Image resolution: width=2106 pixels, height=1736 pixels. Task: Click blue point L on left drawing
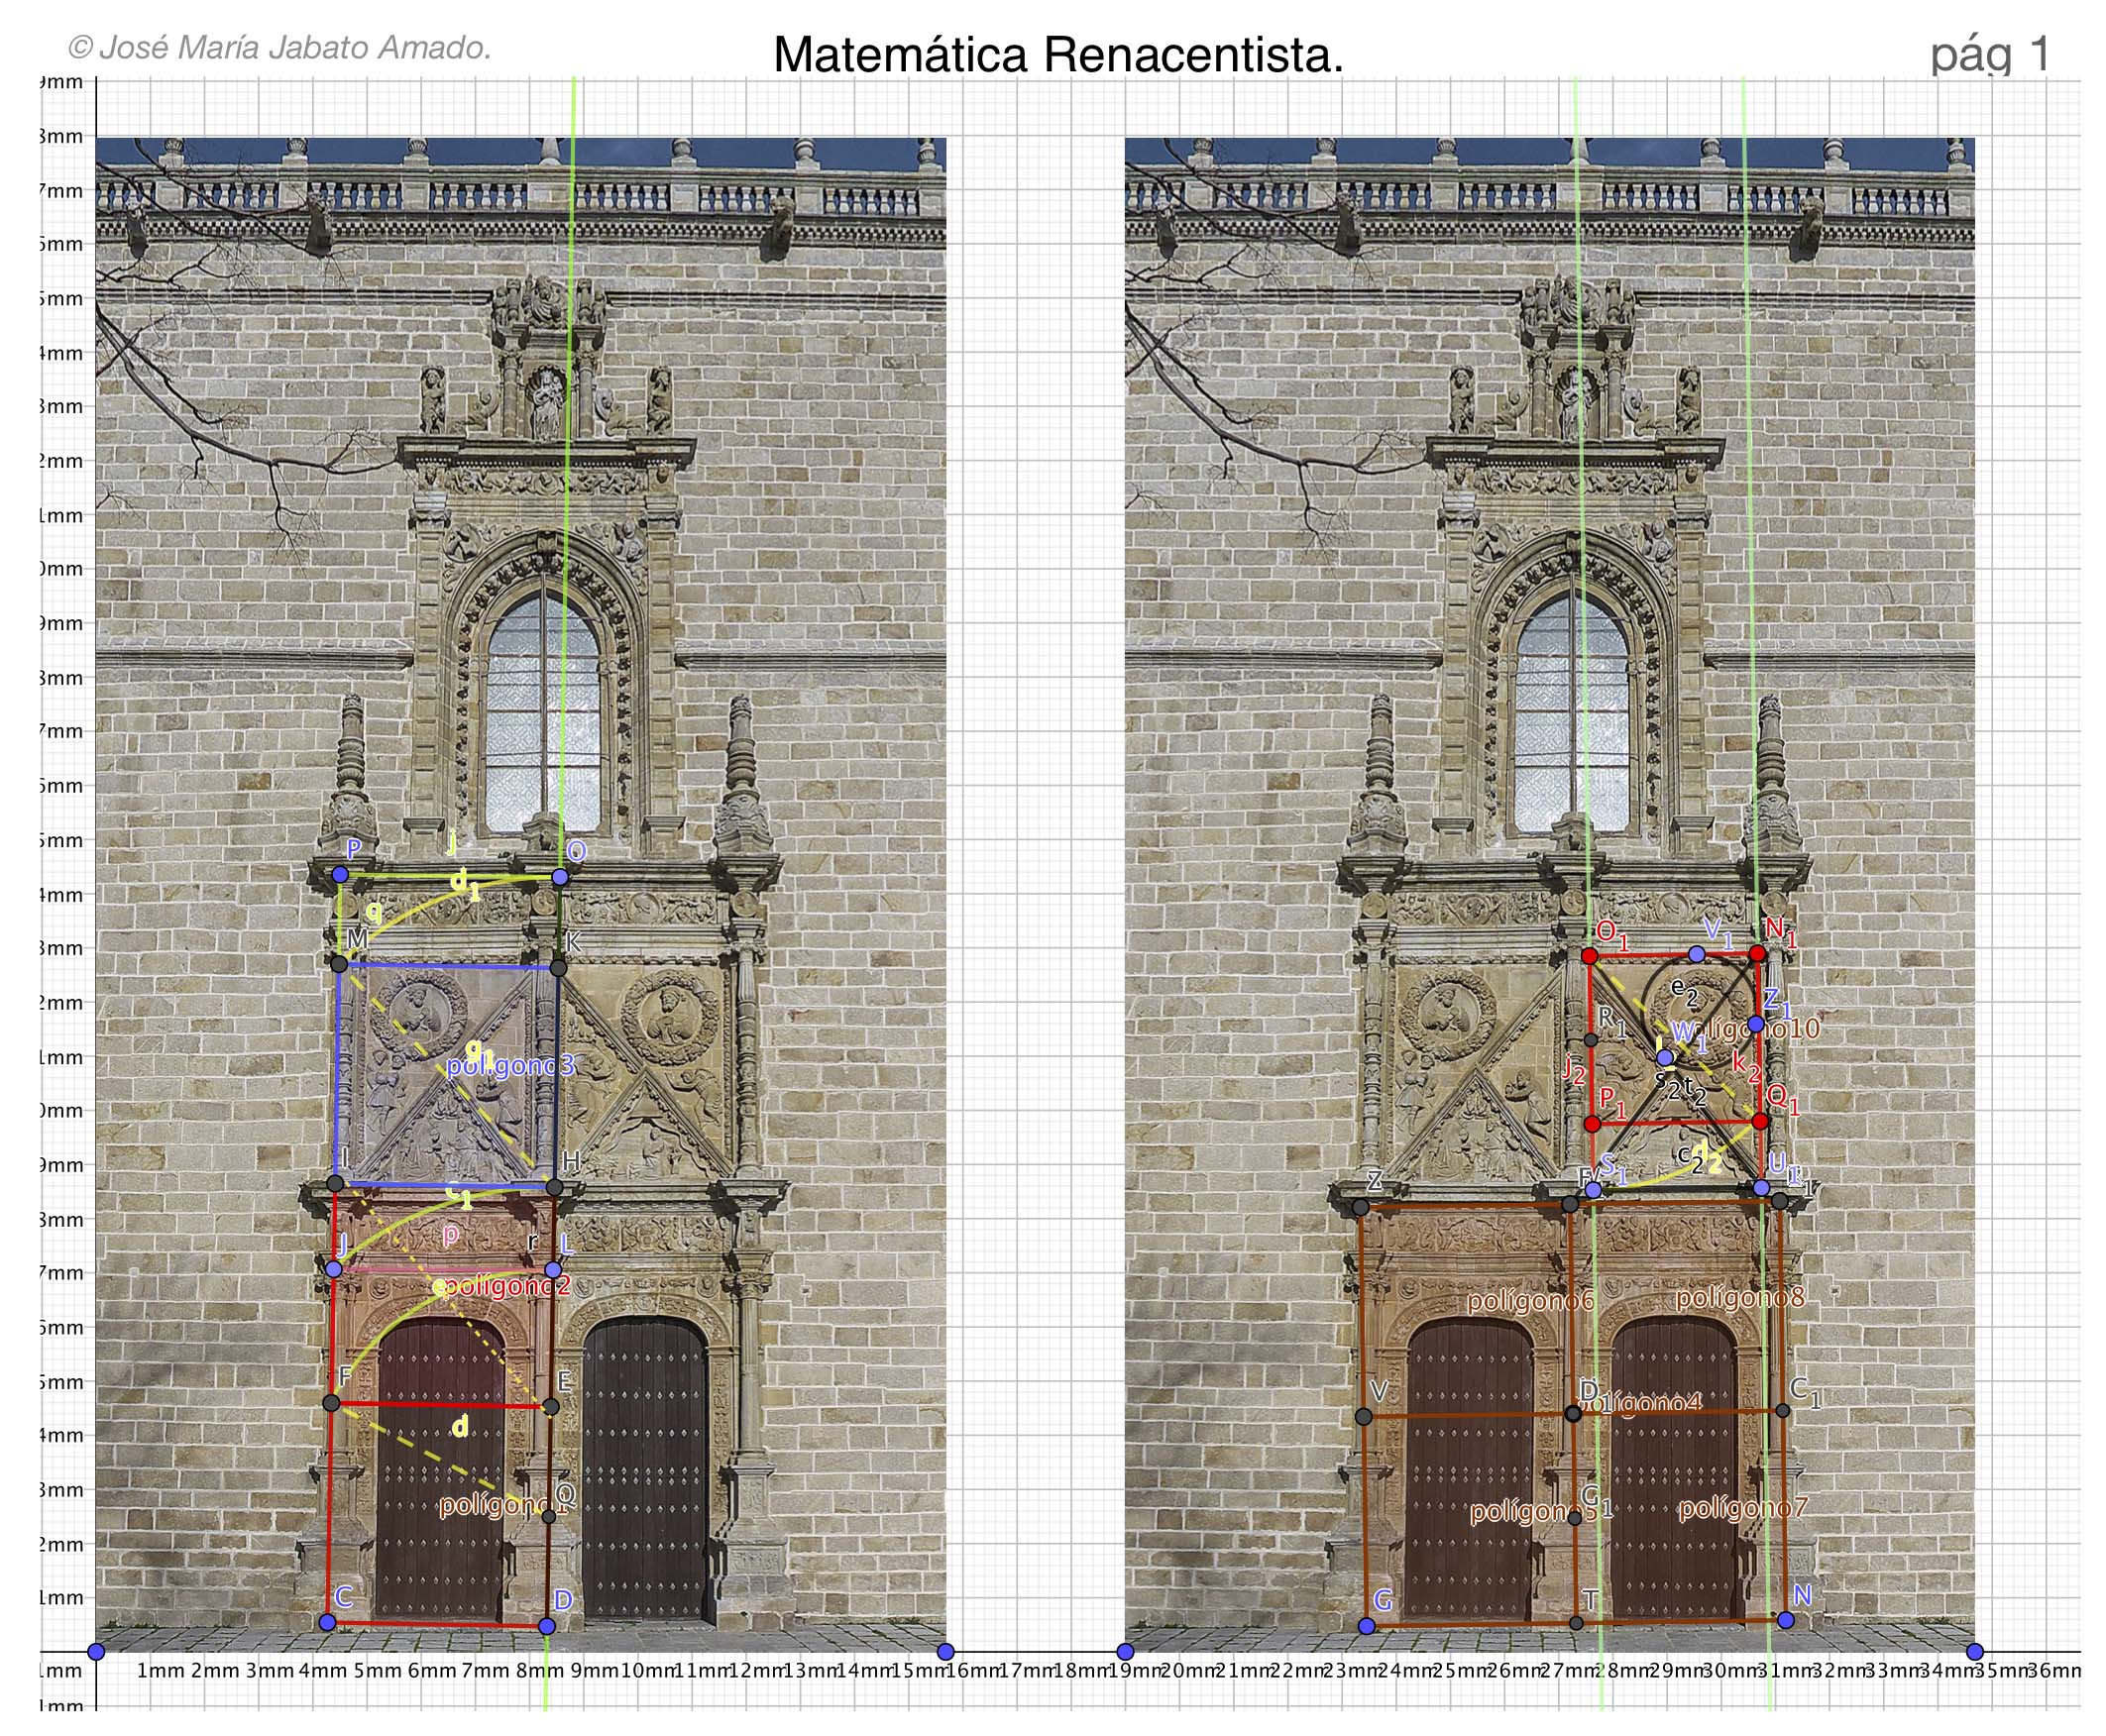(553, 1270)
